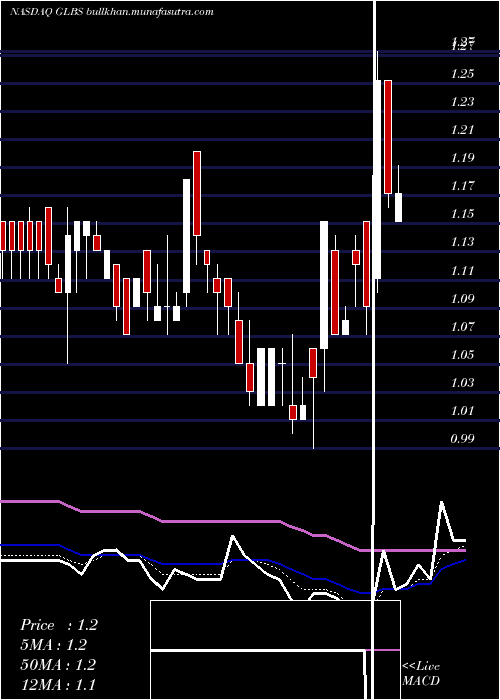The image size is (500, 700).
Task: Click the last white candle at the chart's right end
Action: point(398,208)
